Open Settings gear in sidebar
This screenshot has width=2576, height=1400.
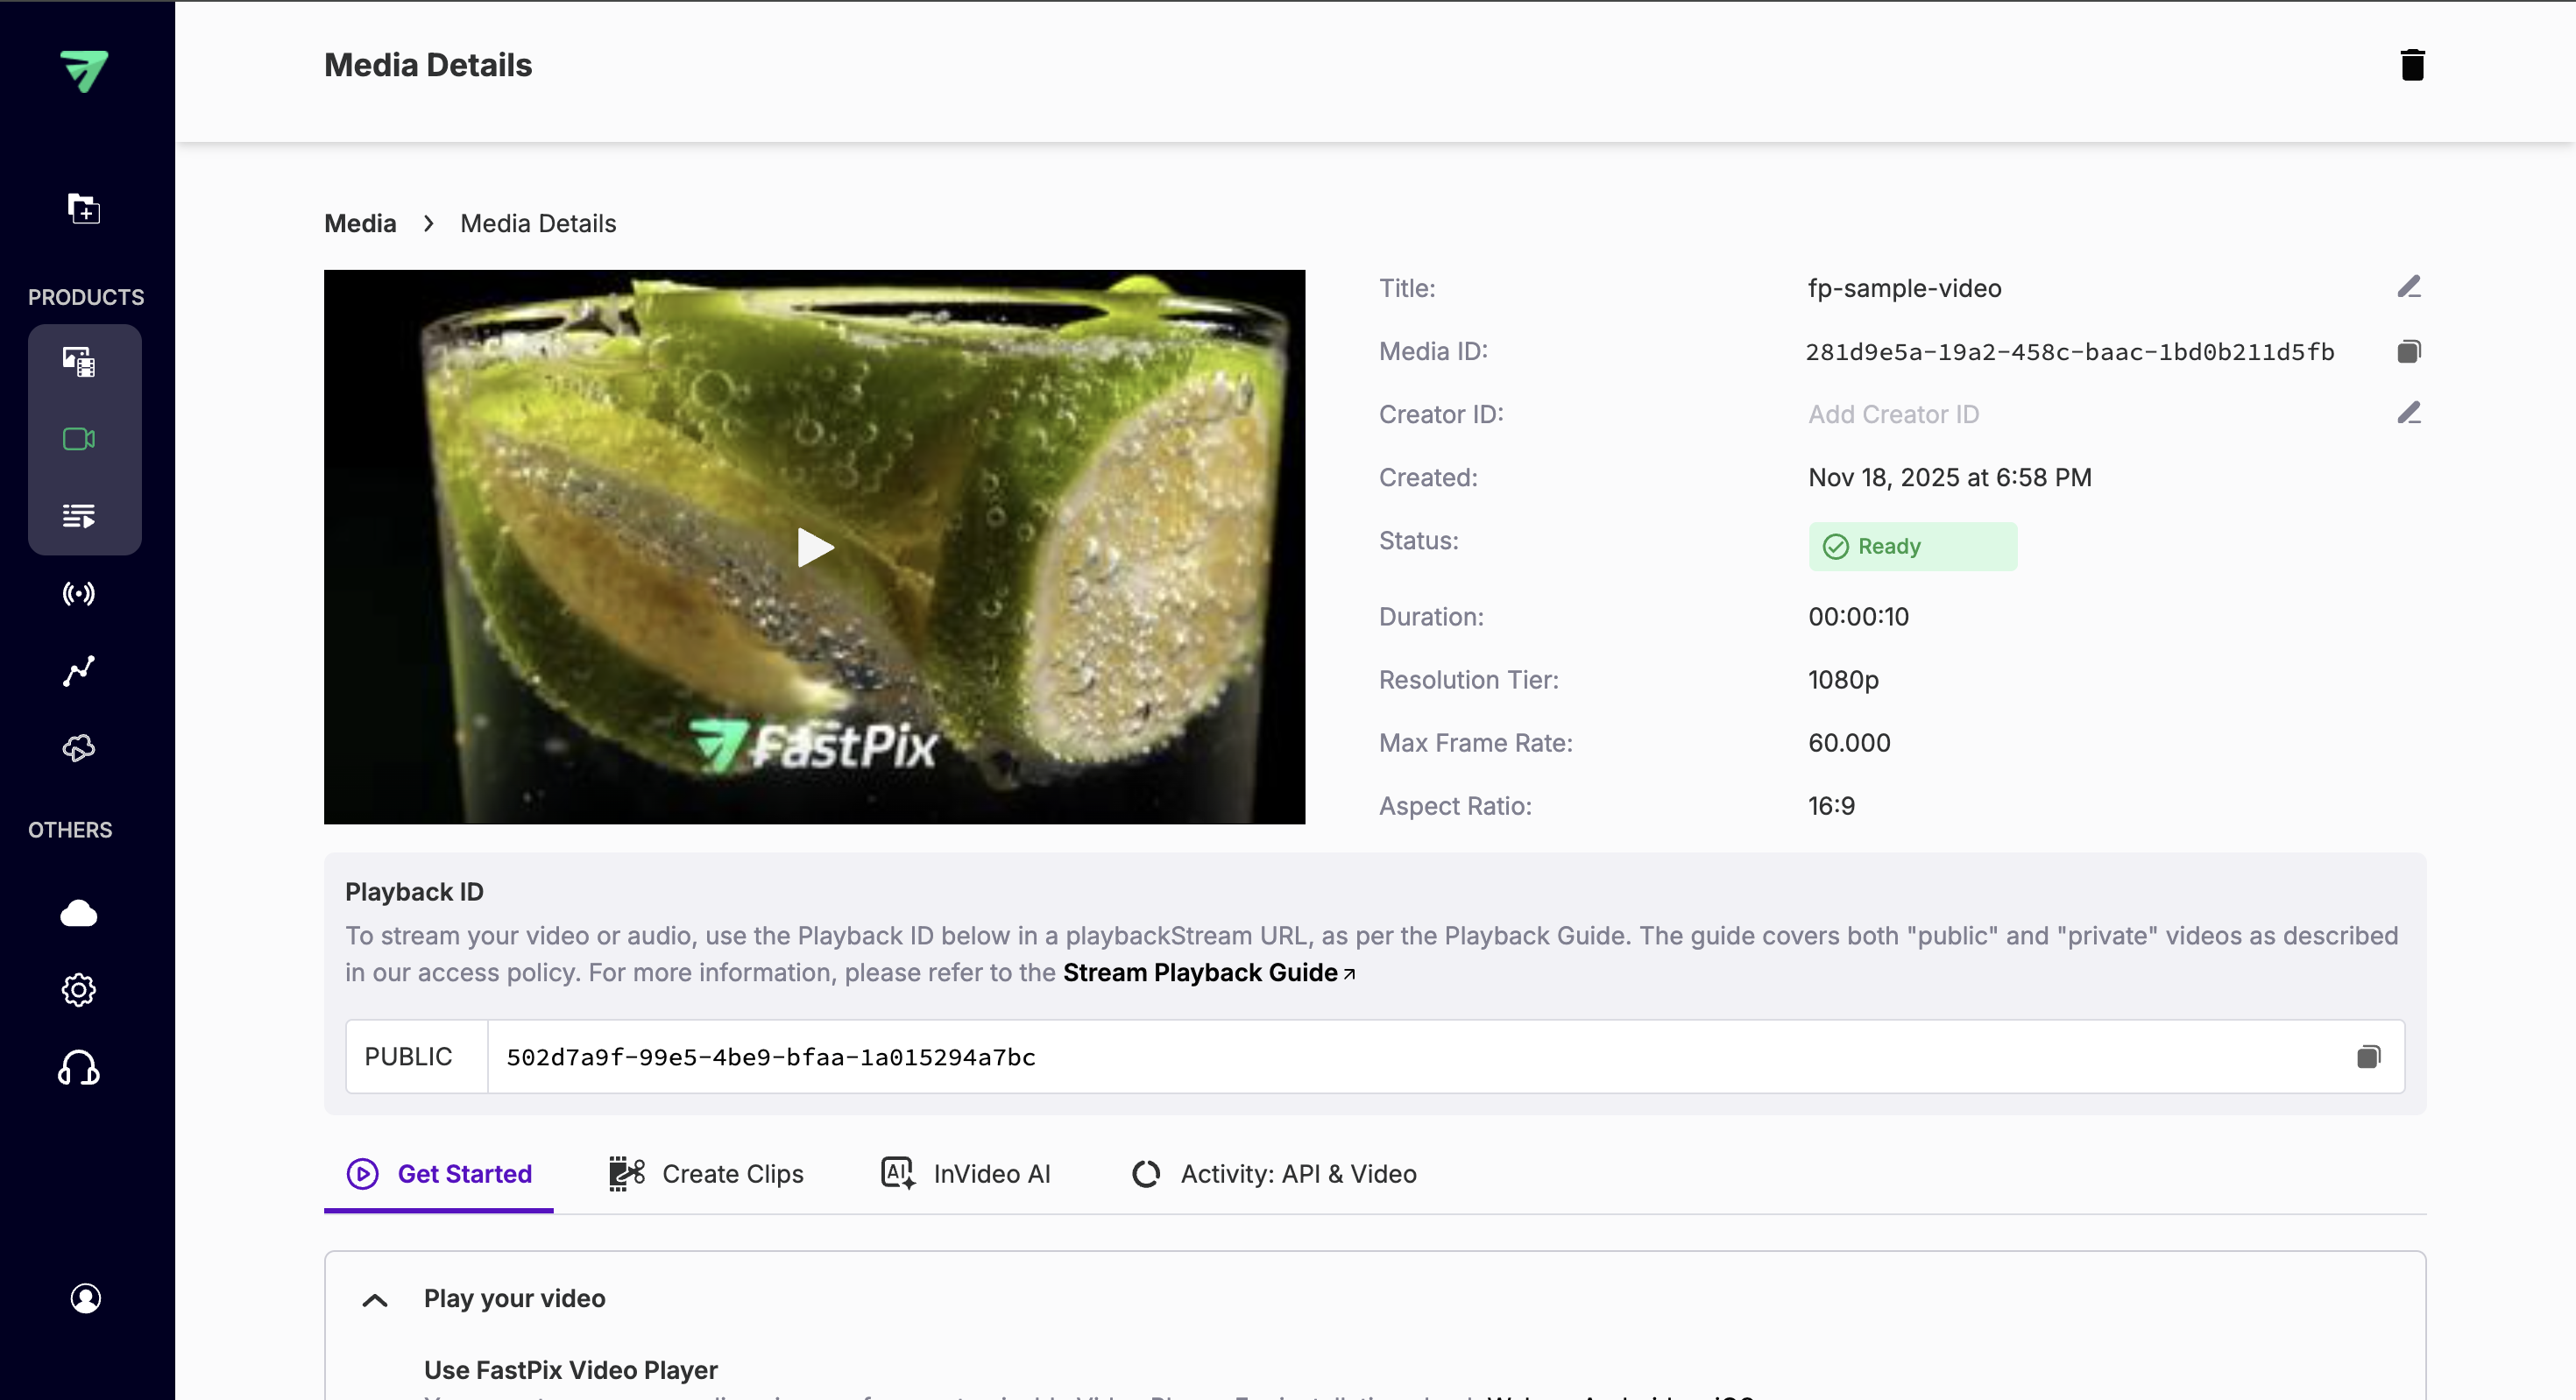78,990
